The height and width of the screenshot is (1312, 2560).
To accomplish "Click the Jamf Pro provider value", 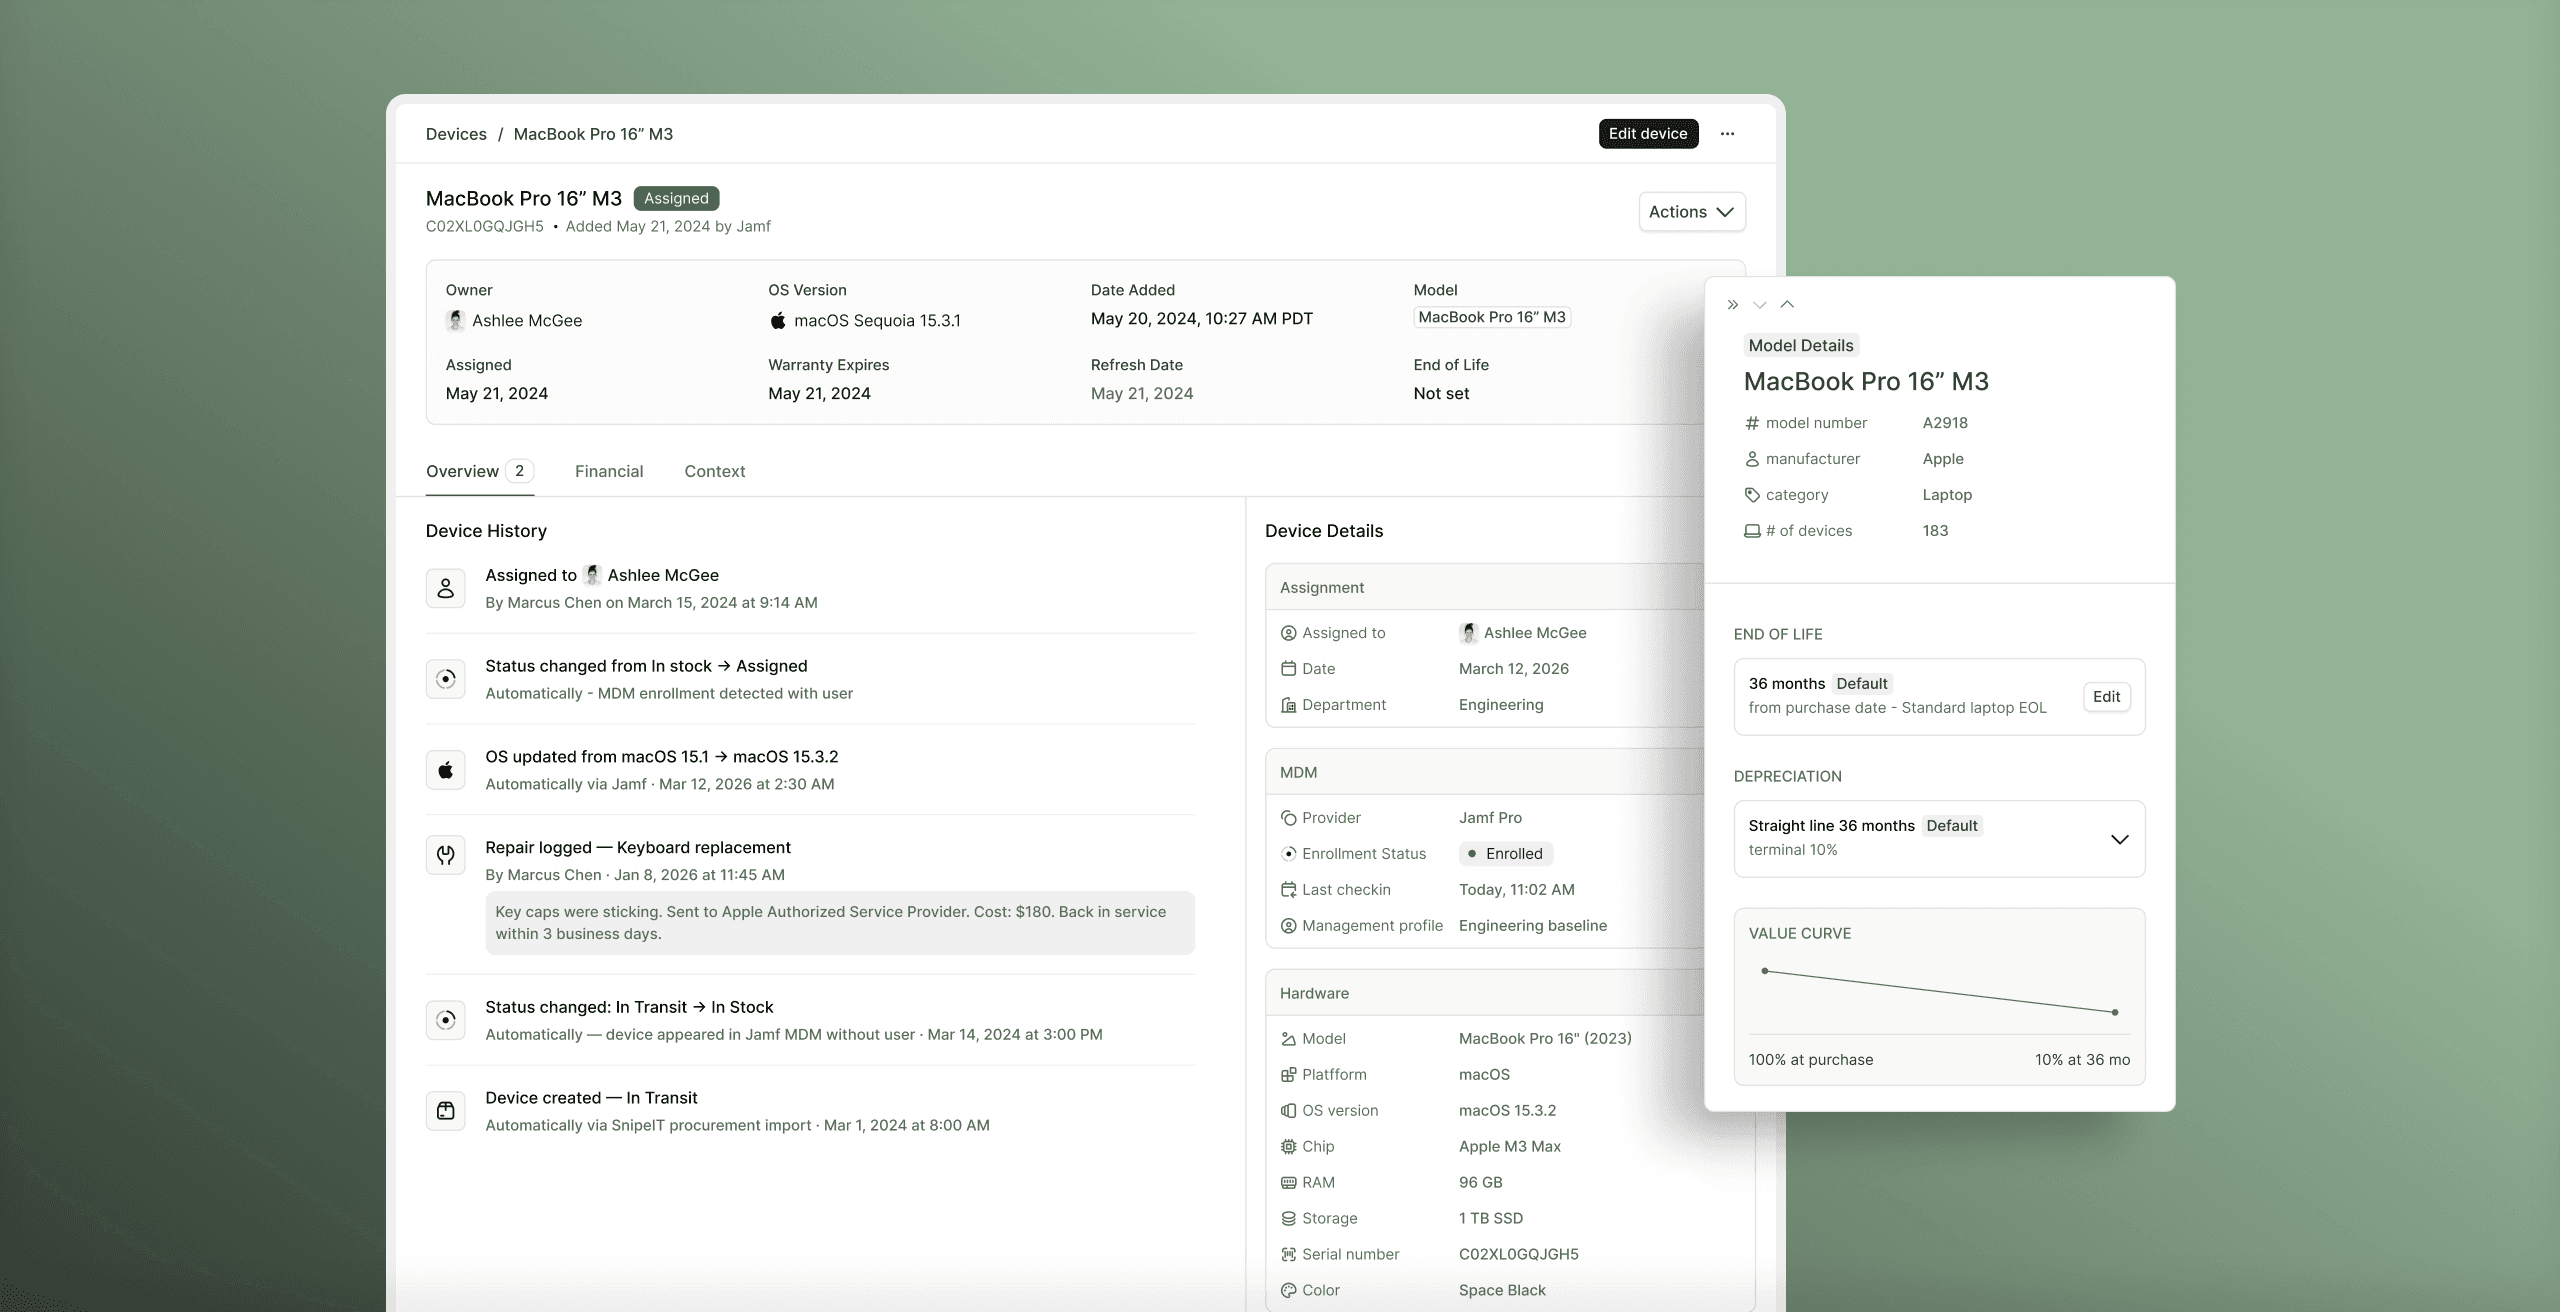I will [x=1490, y=818].
